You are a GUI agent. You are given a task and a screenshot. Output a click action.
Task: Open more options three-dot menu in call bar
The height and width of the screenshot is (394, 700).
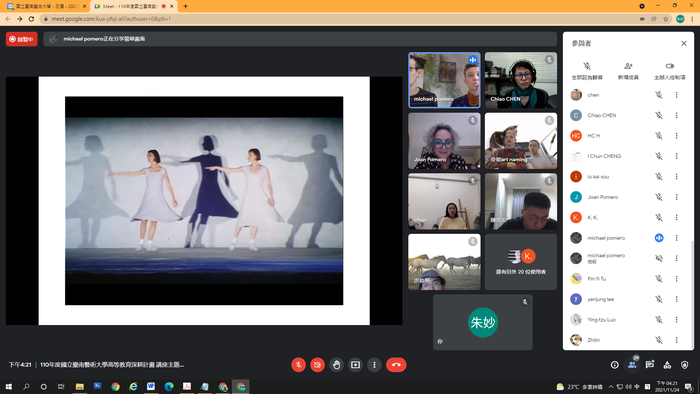click(374, 365)
